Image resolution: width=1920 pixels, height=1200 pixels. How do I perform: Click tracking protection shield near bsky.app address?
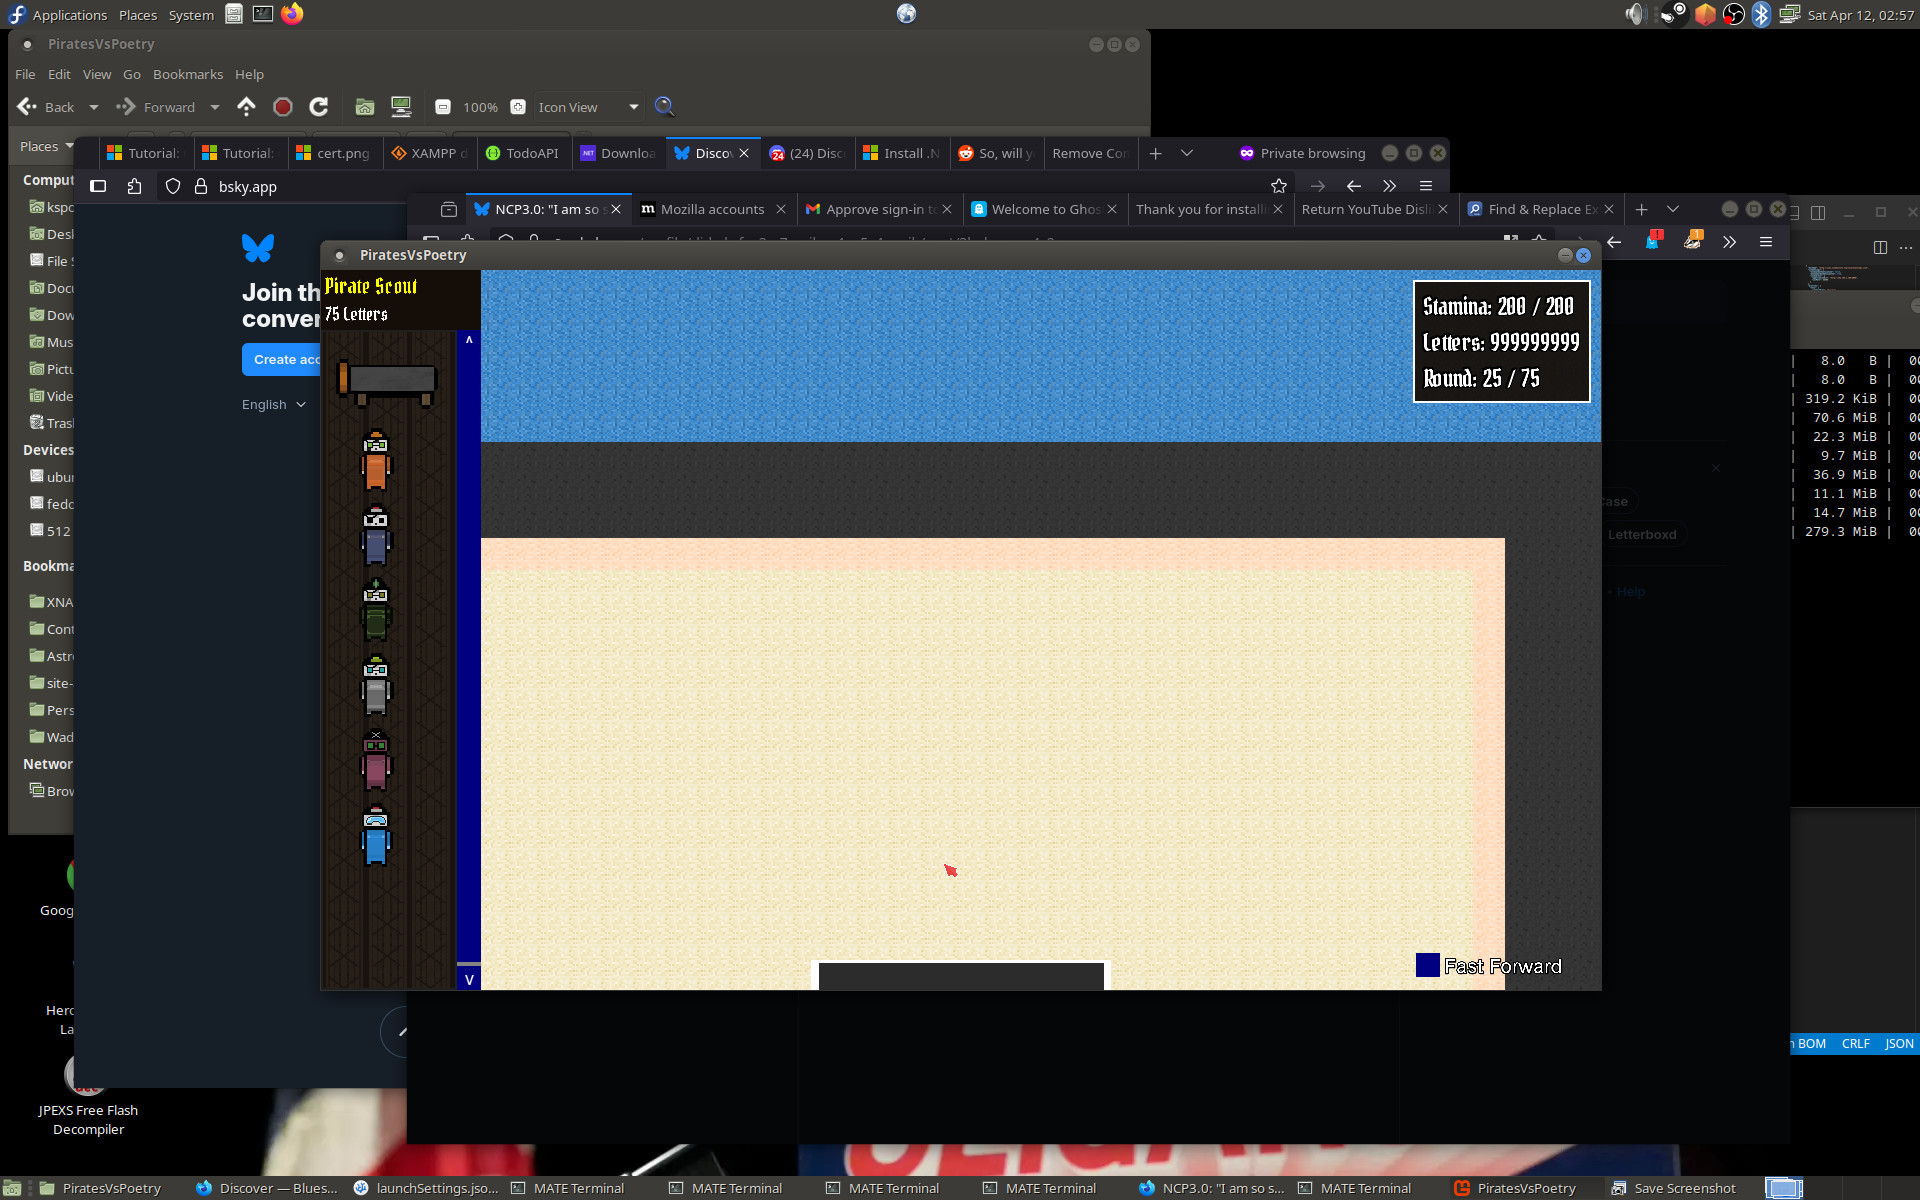[173, 186]
